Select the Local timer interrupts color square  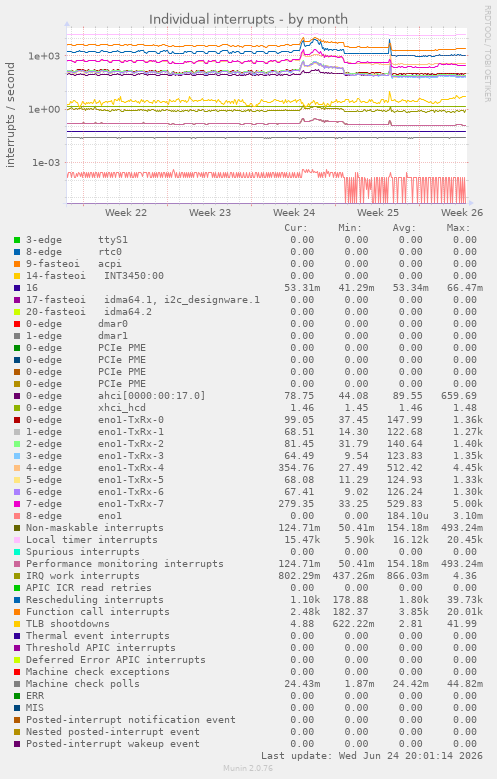17,540
